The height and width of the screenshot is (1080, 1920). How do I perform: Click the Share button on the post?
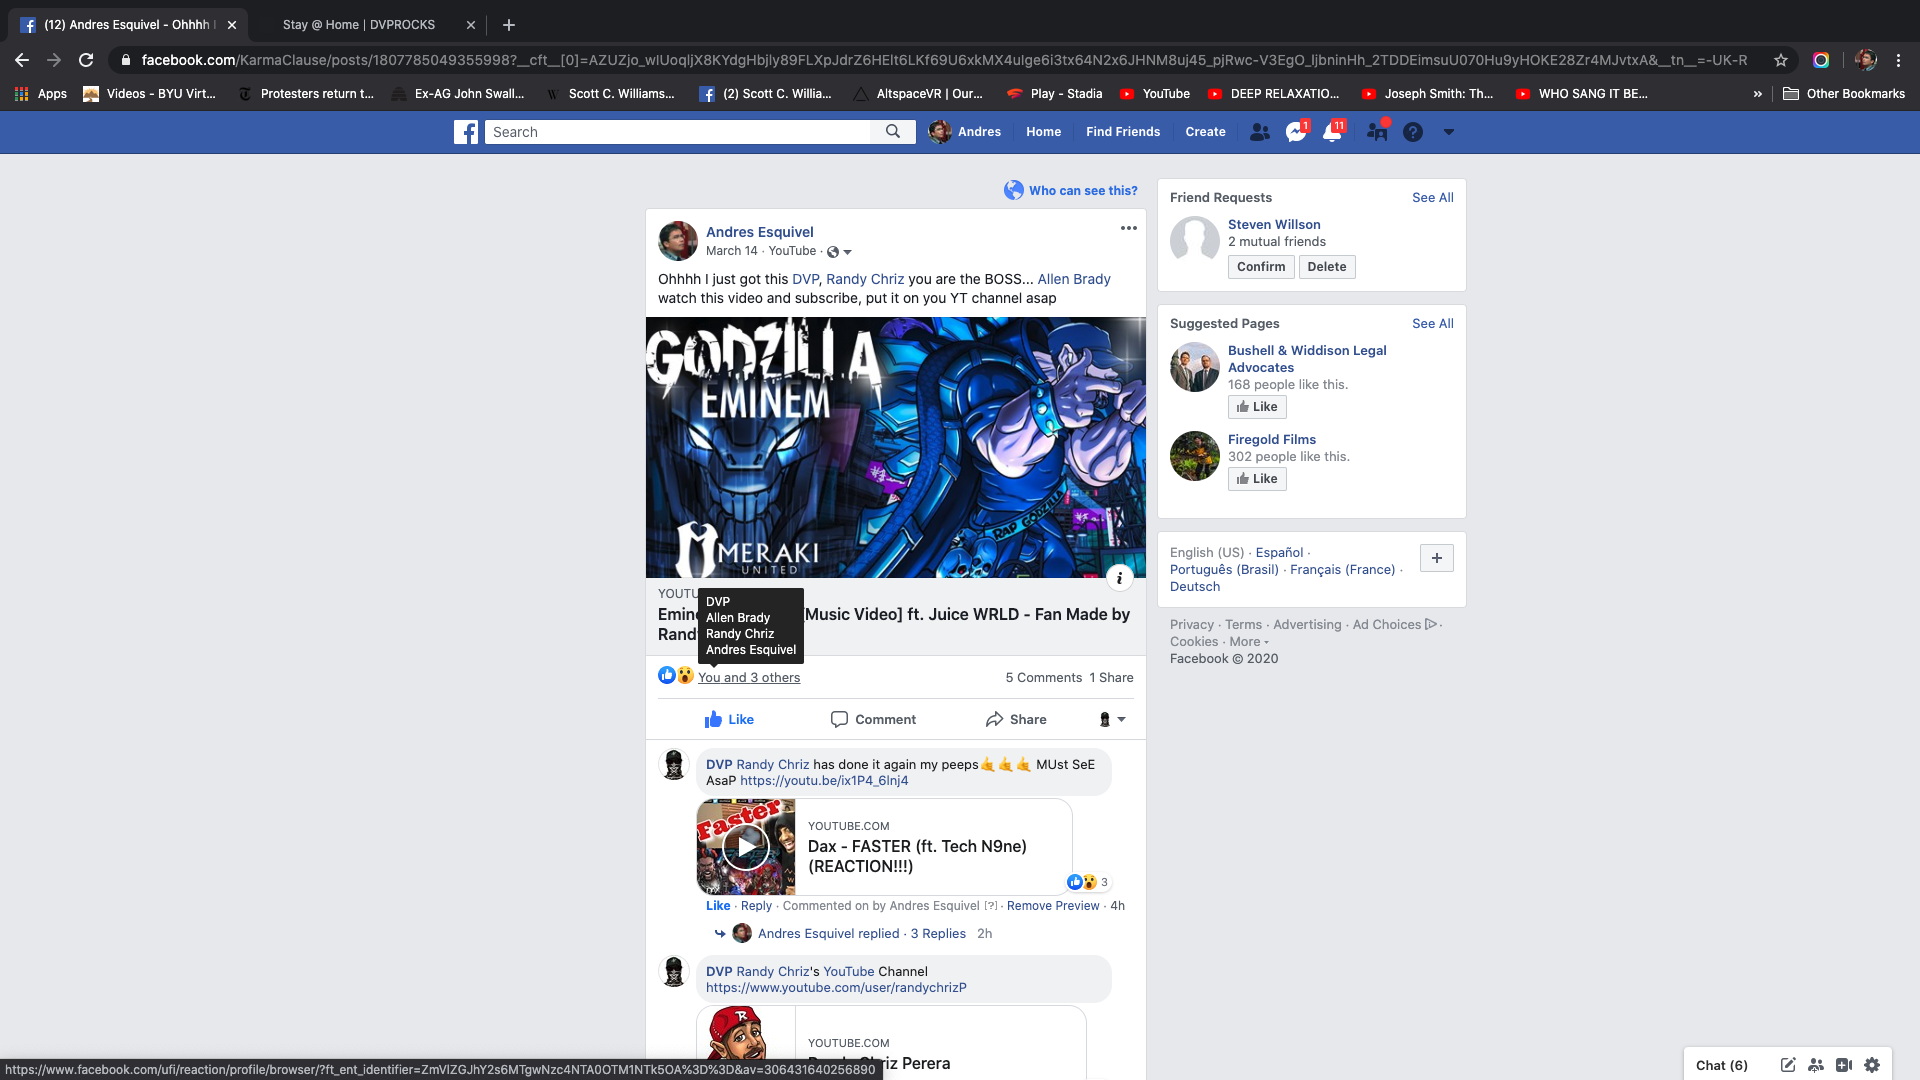tap(1016, 719)
